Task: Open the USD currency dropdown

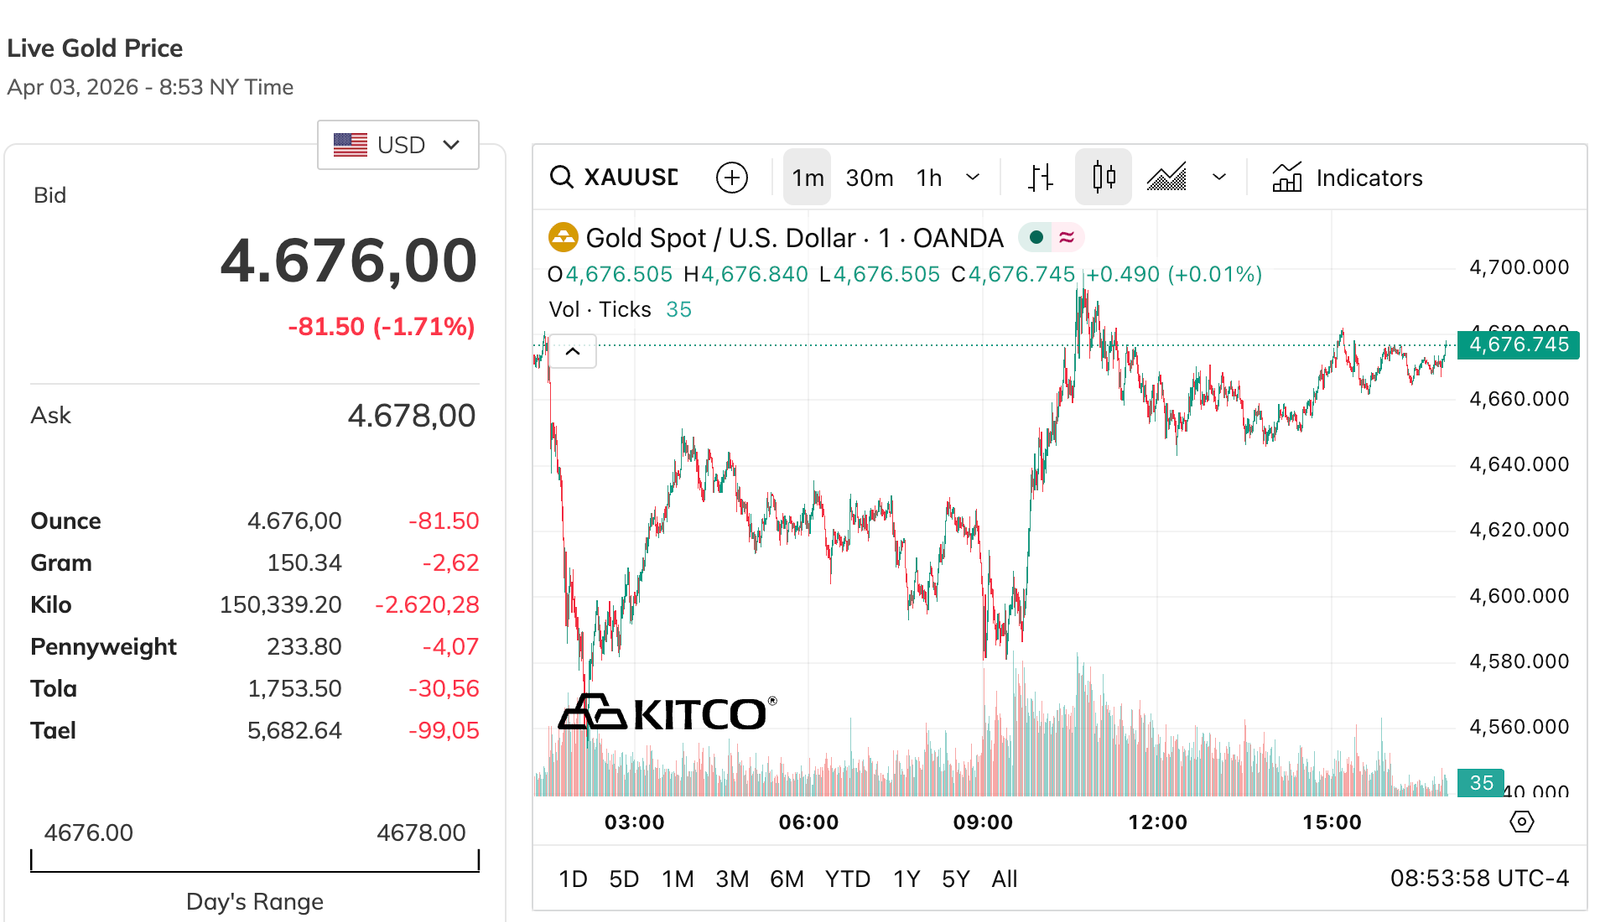Action: pos(398,145)
